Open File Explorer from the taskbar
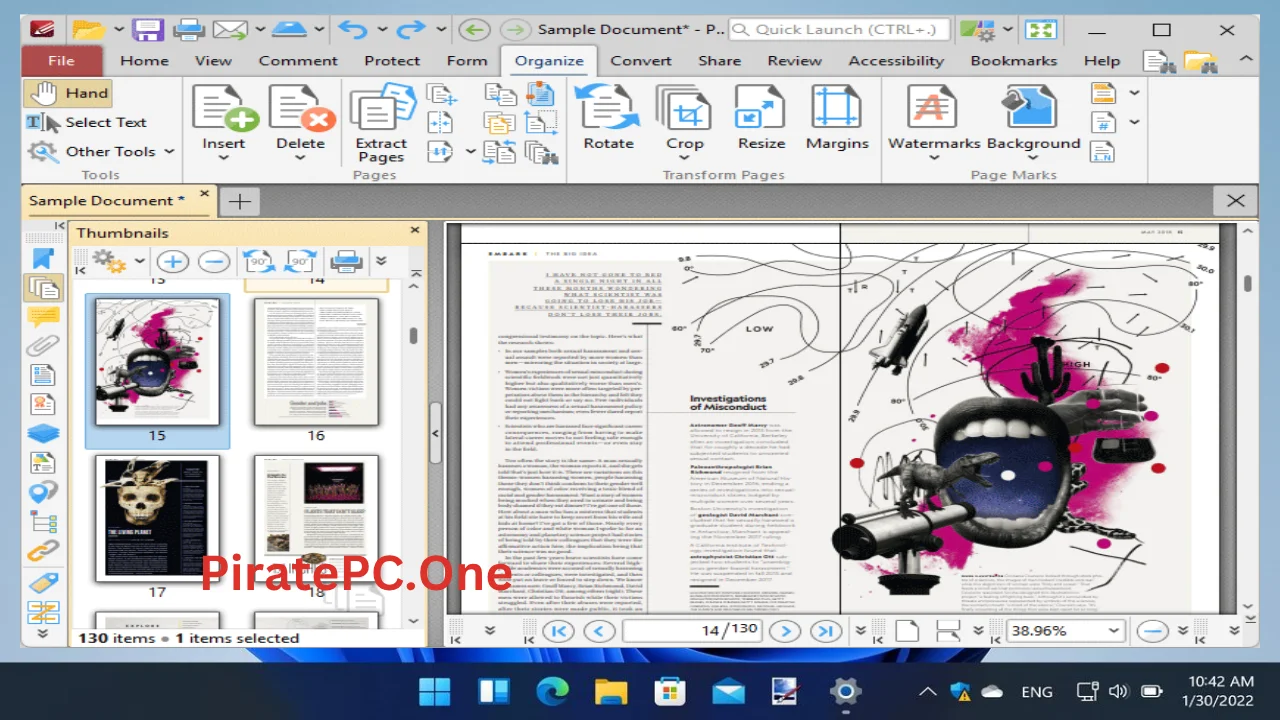The image size is (1280, 720). coord(611,691)
